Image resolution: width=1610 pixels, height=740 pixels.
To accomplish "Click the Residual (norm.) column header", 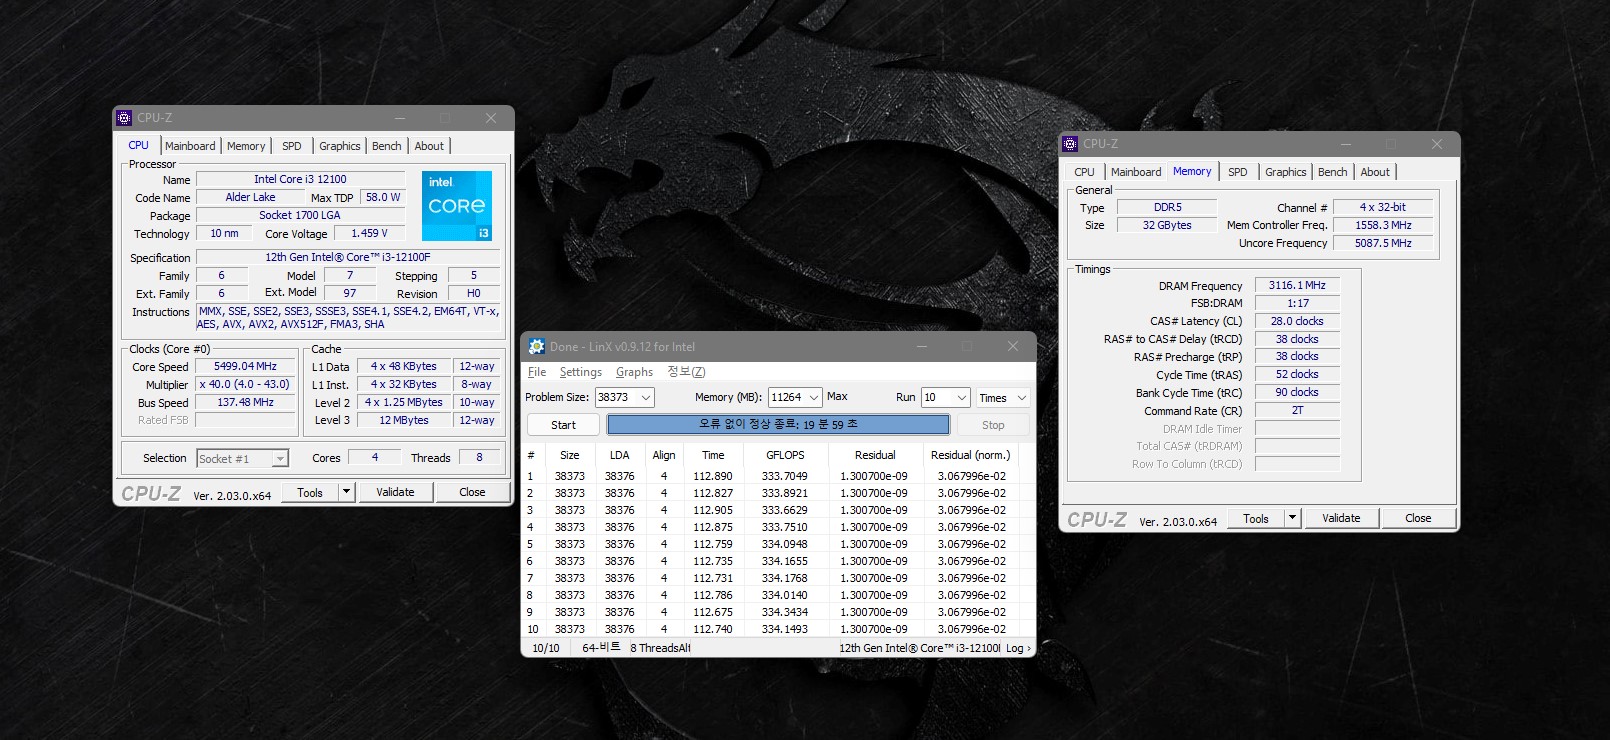I will tap(970, 455).
